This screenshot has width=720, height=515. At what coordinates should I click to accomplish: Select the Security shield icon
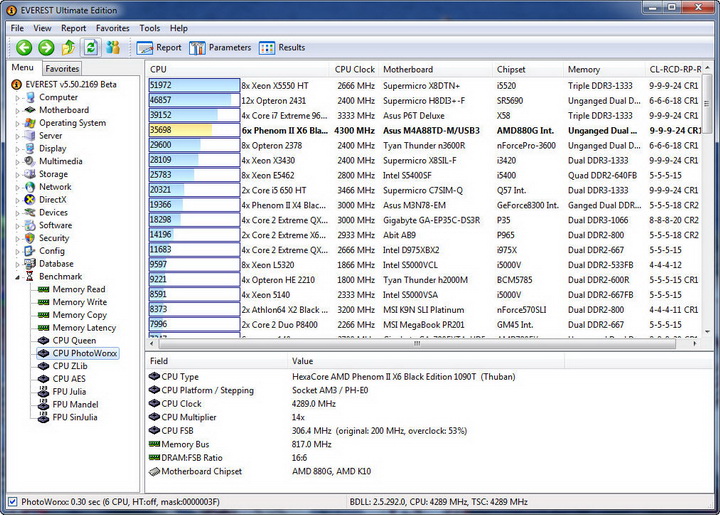click(x=30, y=238)
